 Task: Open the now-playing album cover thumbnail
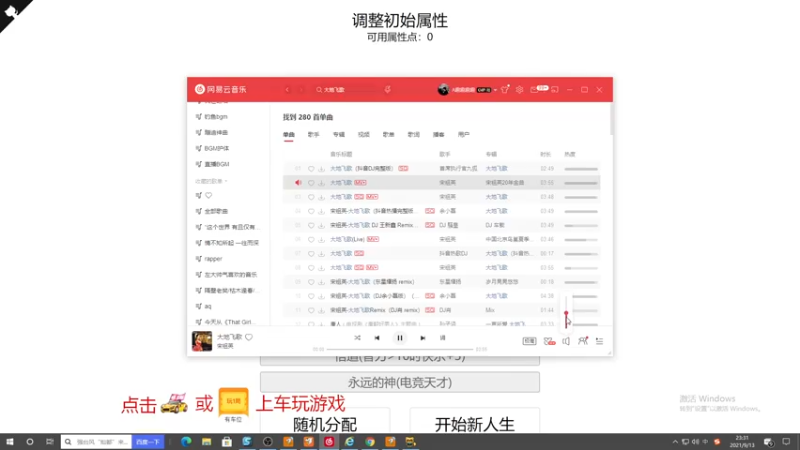[202, 341]
